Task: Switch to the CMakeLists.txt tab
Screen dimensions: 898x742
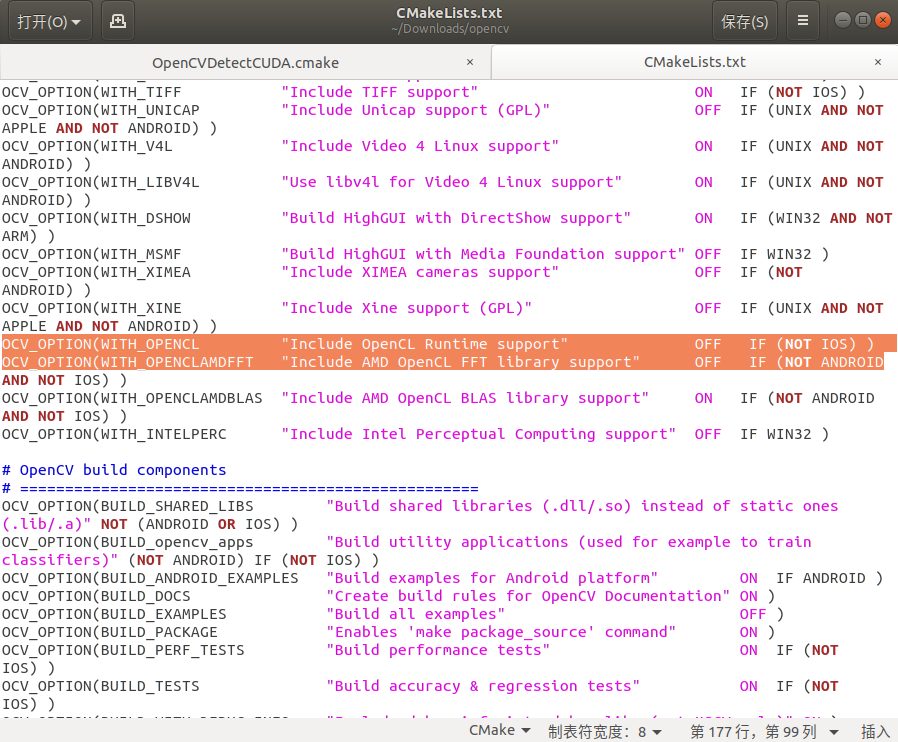Action: click(695, 61)
